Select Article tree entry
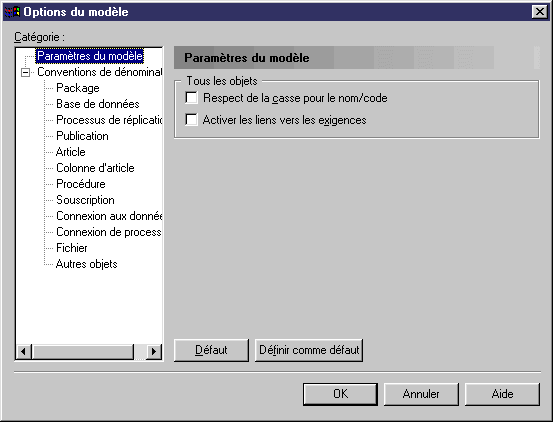 coord(71,152)
